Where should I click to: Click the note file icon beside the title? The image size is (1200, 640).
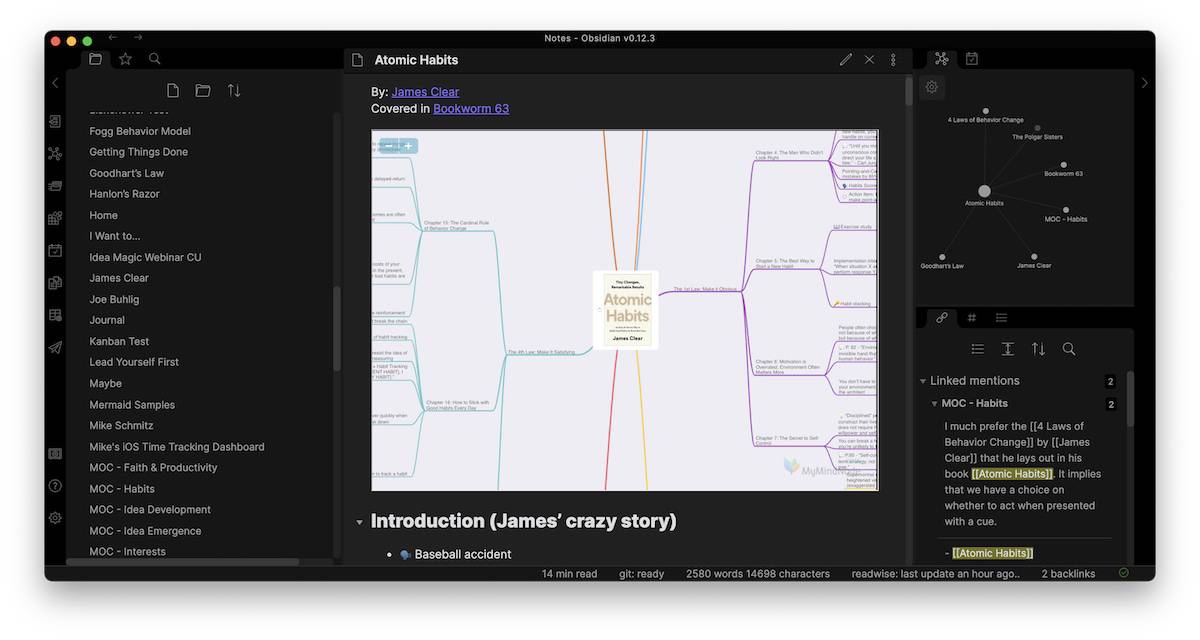(x=357, y=60)
